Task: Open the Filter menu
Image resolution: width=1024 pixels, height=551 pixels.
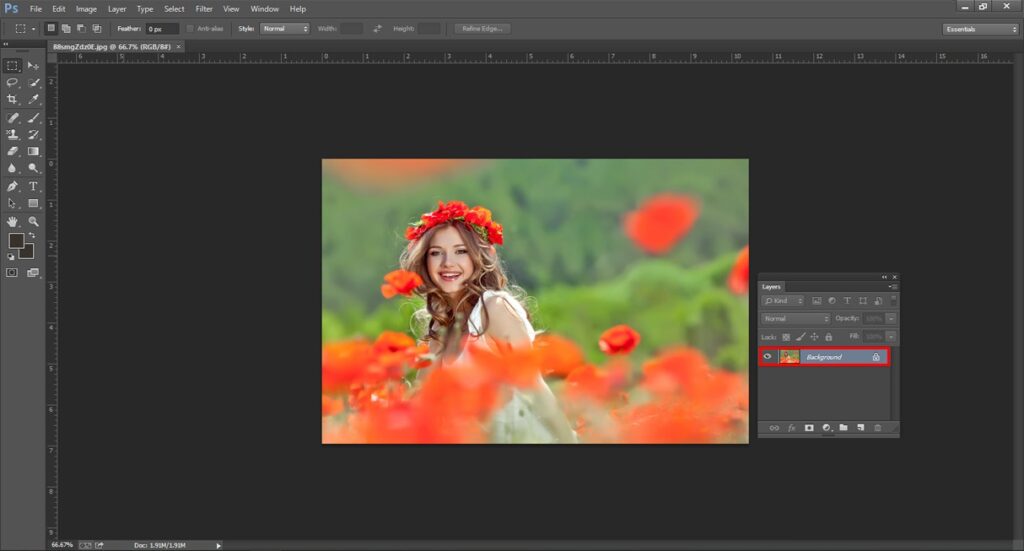Action: [x=204, y=9]
